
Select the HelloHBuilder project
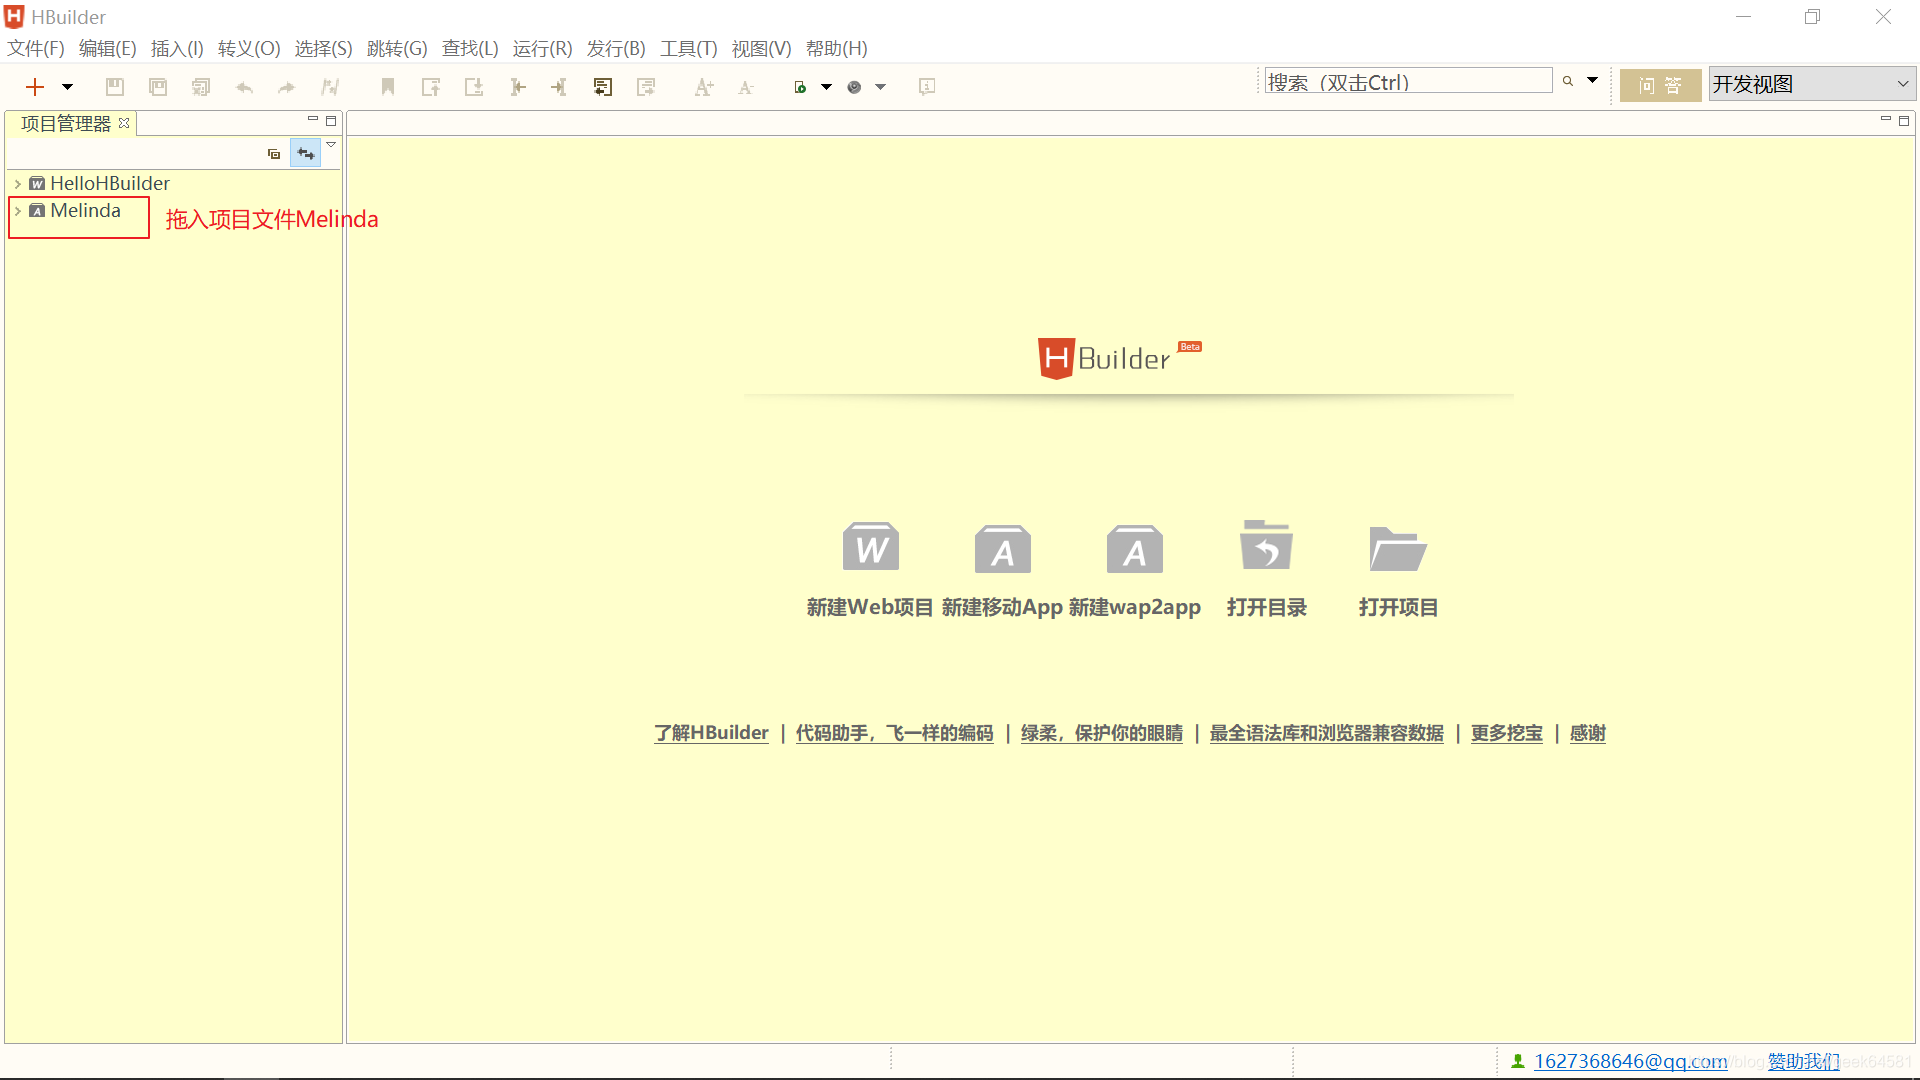click(x=110, y=184)
